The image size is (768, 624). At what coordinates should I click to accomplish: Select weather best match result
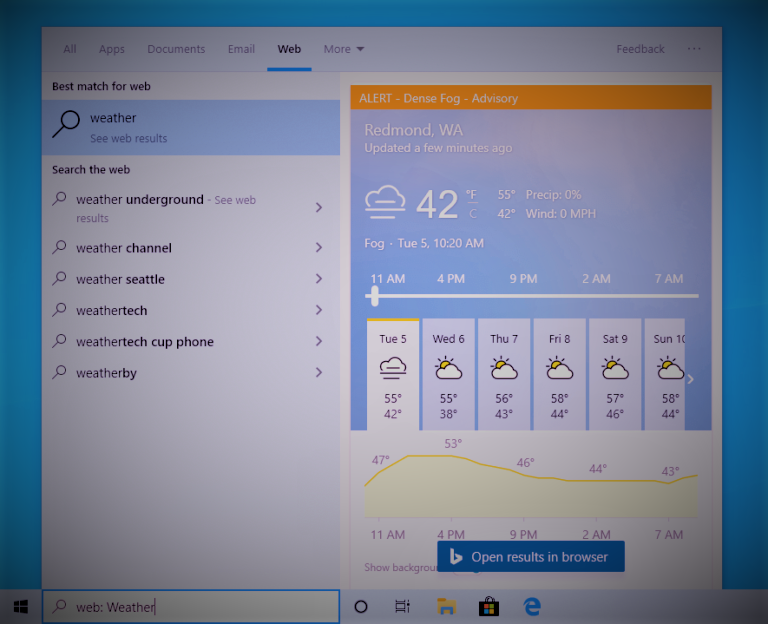tap(191, 127)
